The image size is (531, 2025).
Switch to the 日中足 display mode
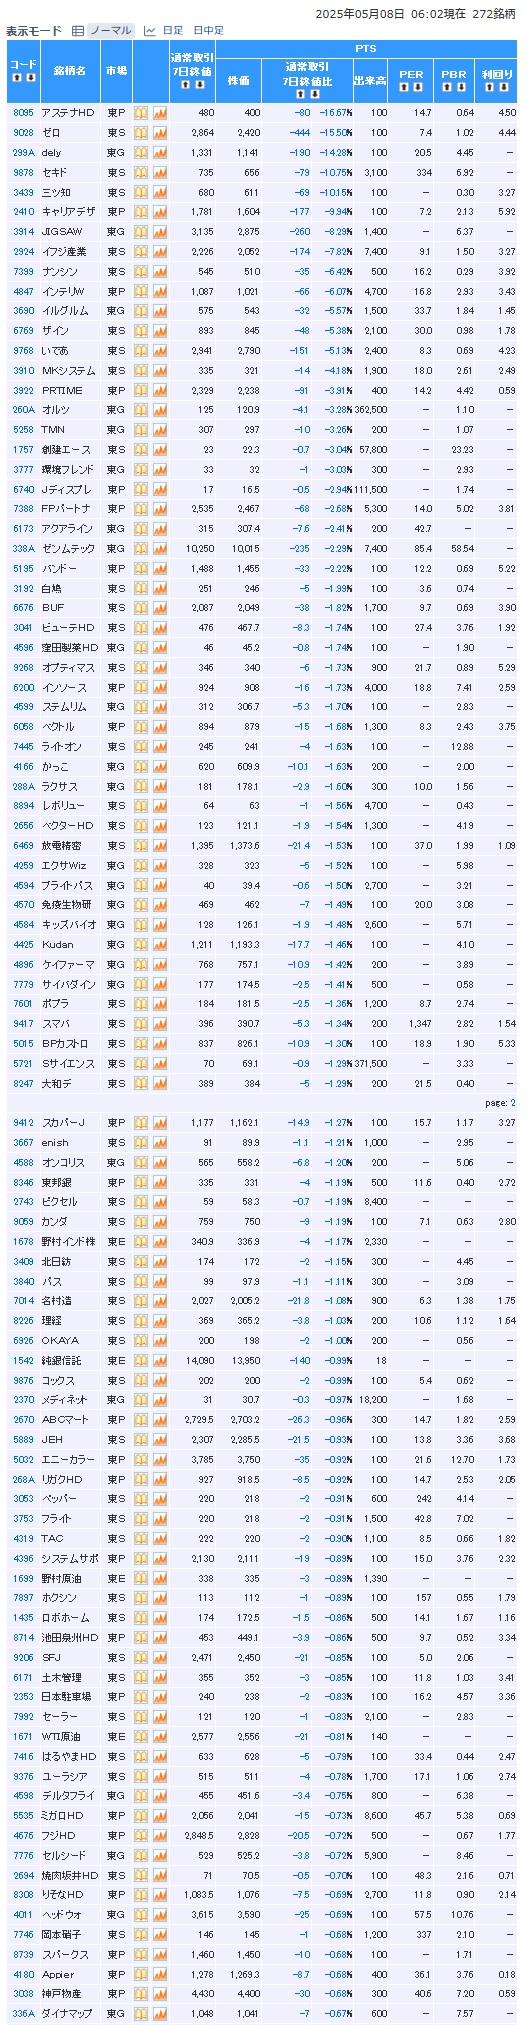pos(208,31)
